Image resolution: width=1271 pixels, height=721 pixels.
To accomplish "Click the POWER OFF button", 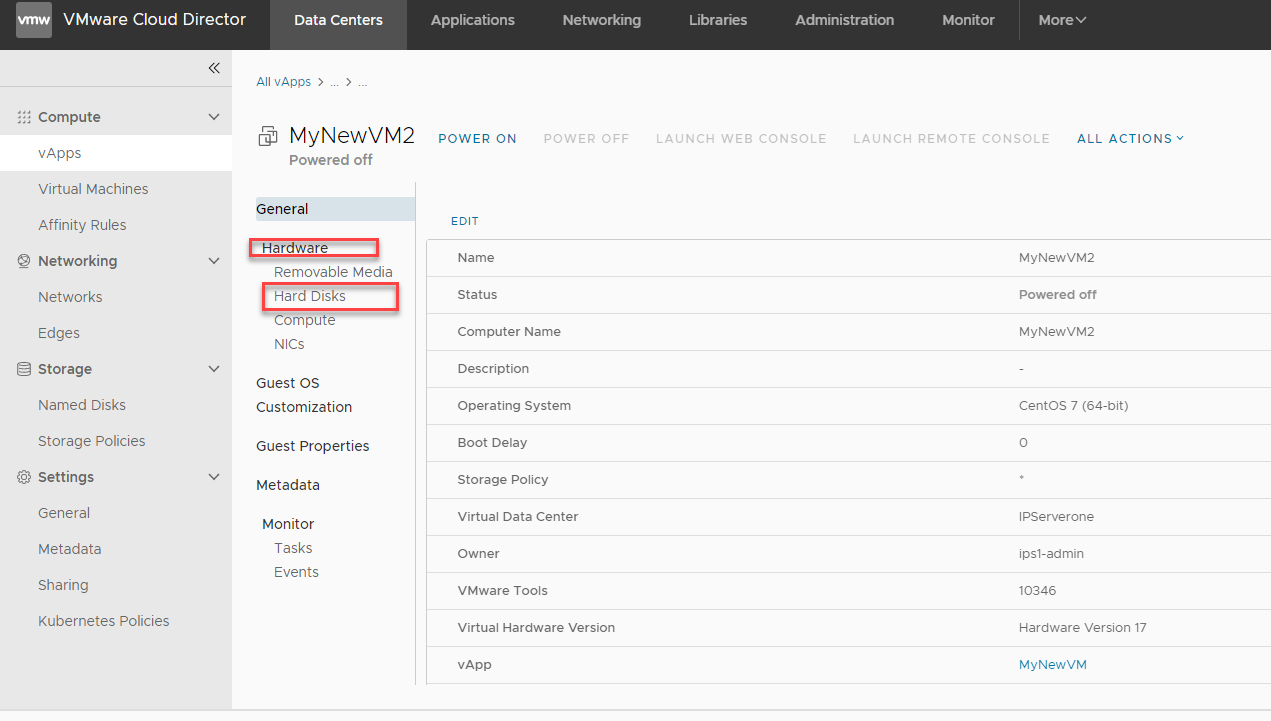I will 586,139.
